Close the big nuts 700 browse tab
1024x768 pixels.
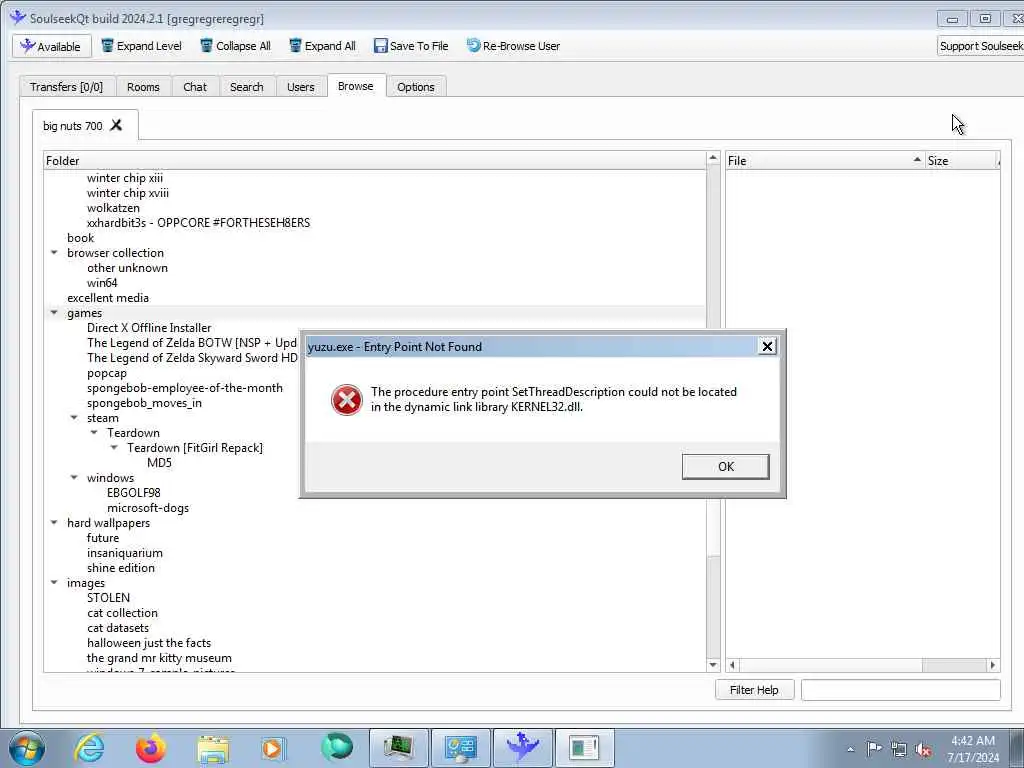pos(116,125)
